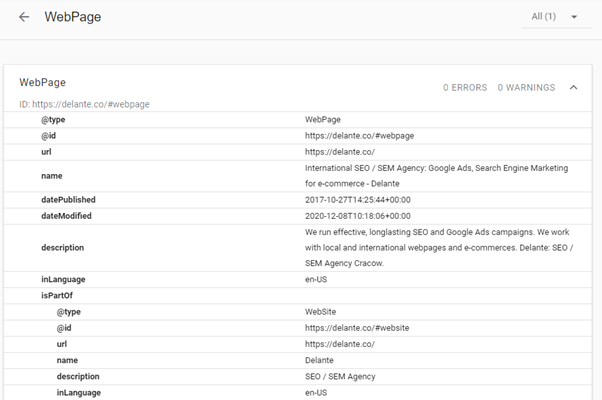Select the nested inLanguage label under isPartOf

(x=79, y=393)
